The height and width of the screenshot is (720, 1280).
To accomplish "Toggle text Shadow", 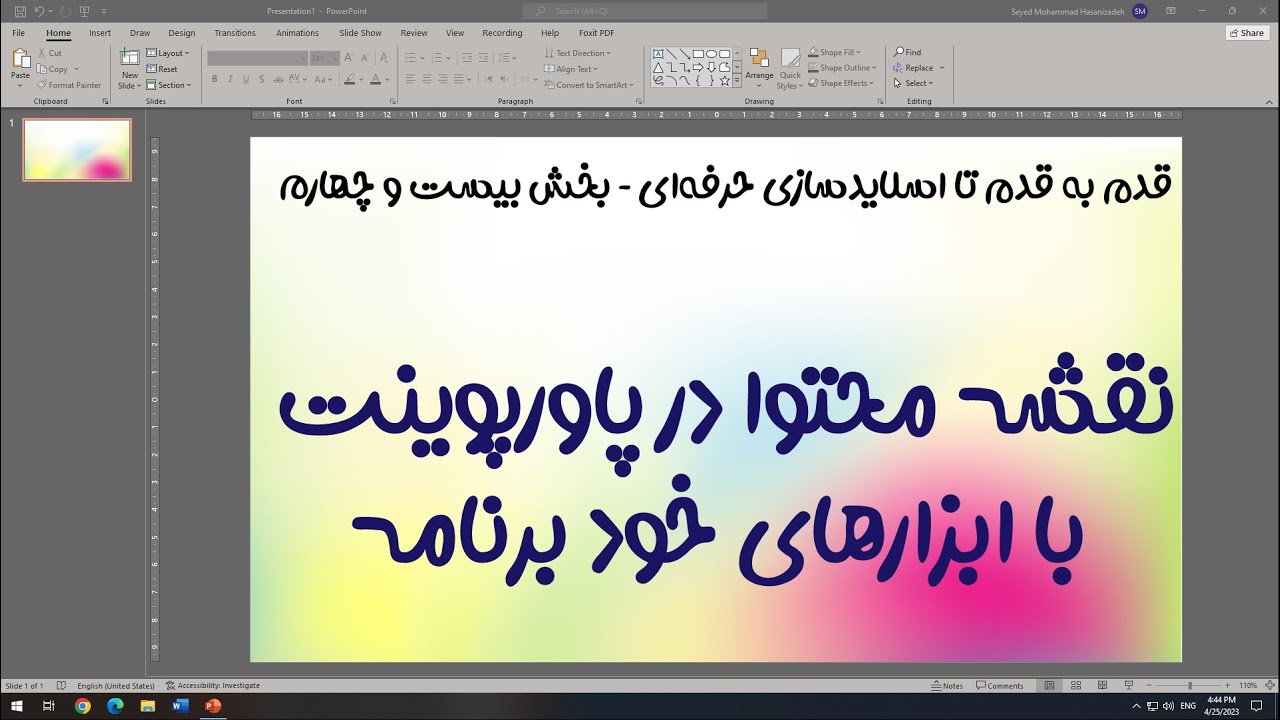I will coord(262,79).
